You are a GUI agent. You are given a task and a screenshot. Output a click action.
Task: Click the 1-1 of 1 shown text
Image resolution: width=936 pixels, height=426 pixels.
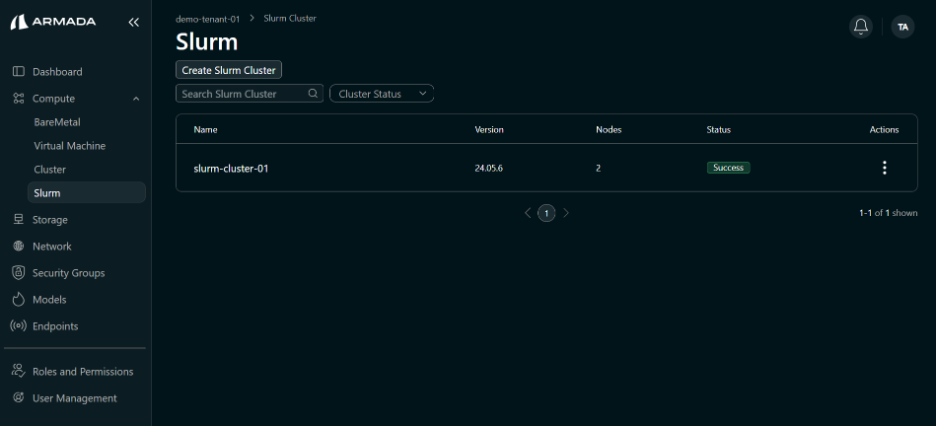tap(888, 213)
